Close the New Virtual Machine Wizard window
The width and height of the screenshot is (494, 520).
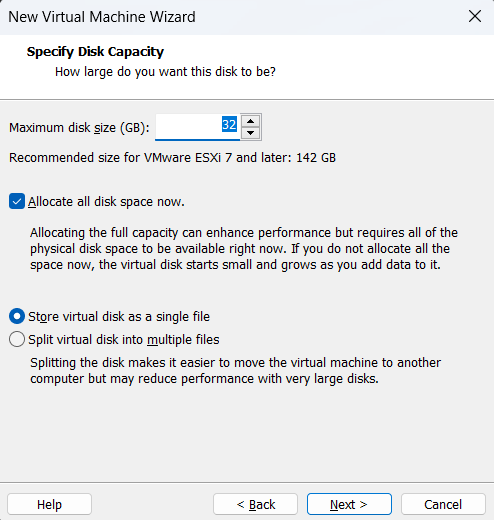pyautogui.click(x=475, y=16)
